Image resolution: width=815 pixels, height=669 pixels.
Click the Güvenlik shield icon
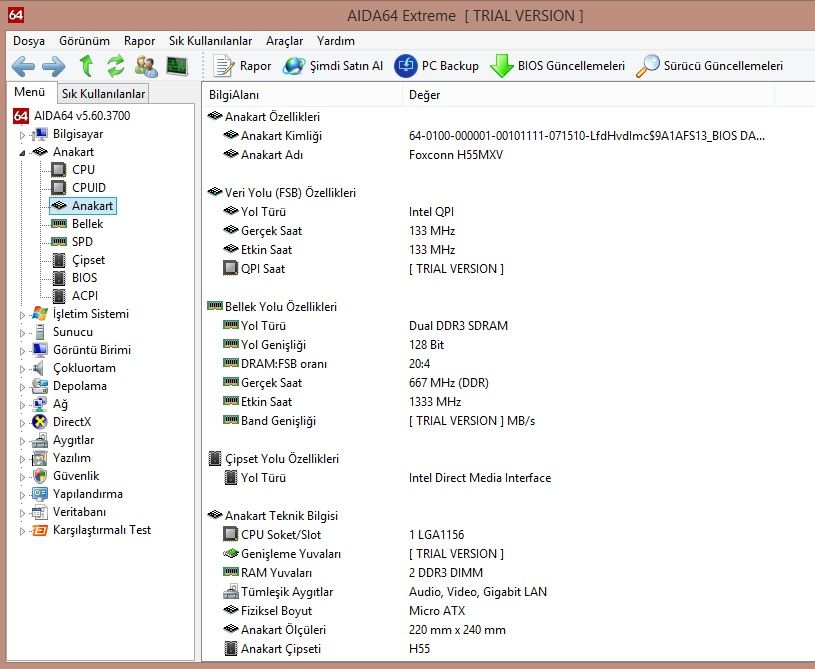[40, 476]
